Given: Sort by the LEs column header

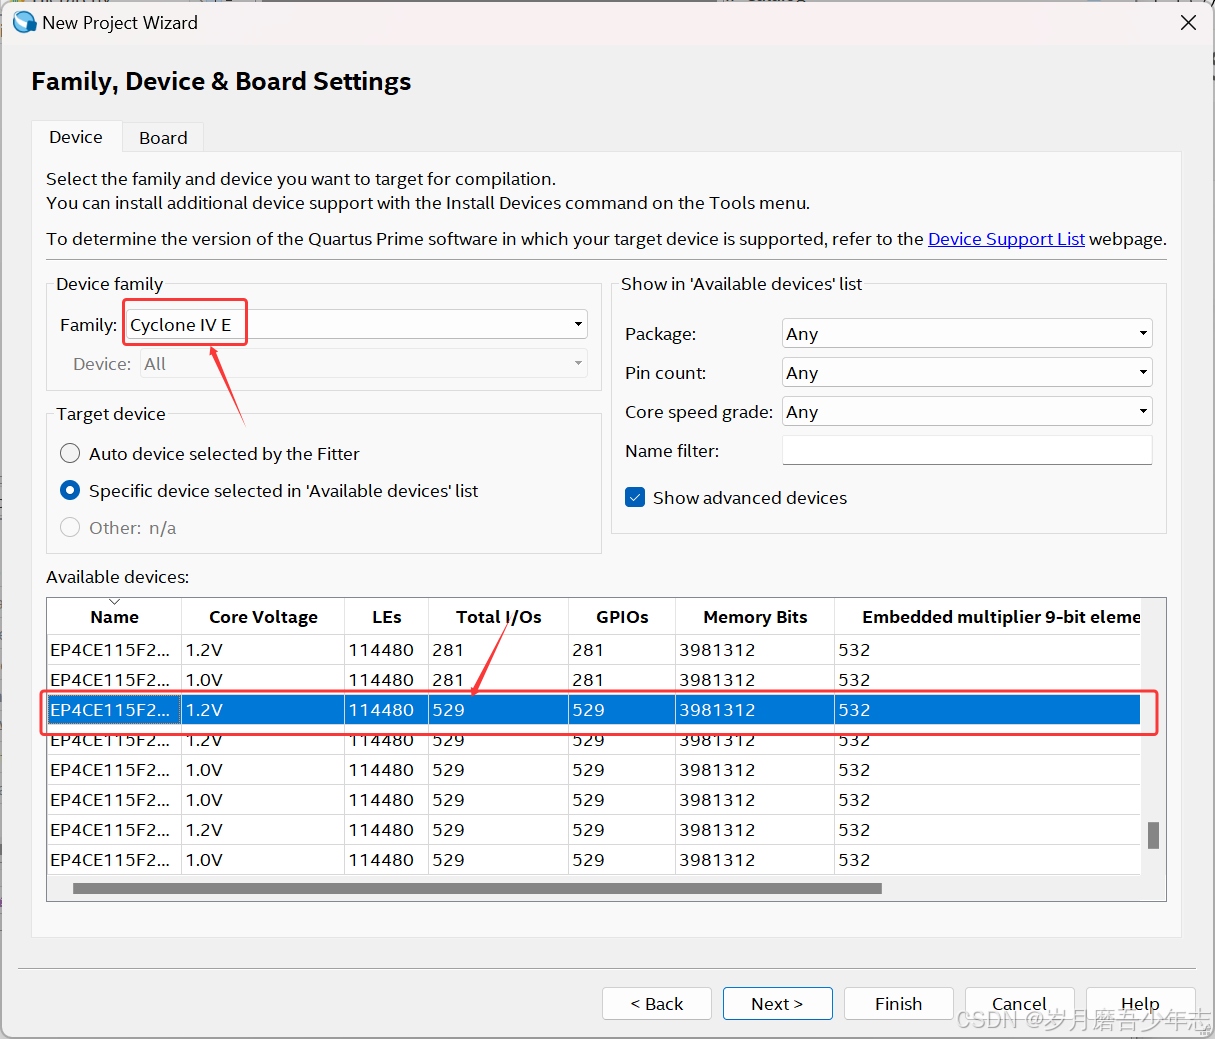Looking at the screenshot, I should (x=386, y=617).
